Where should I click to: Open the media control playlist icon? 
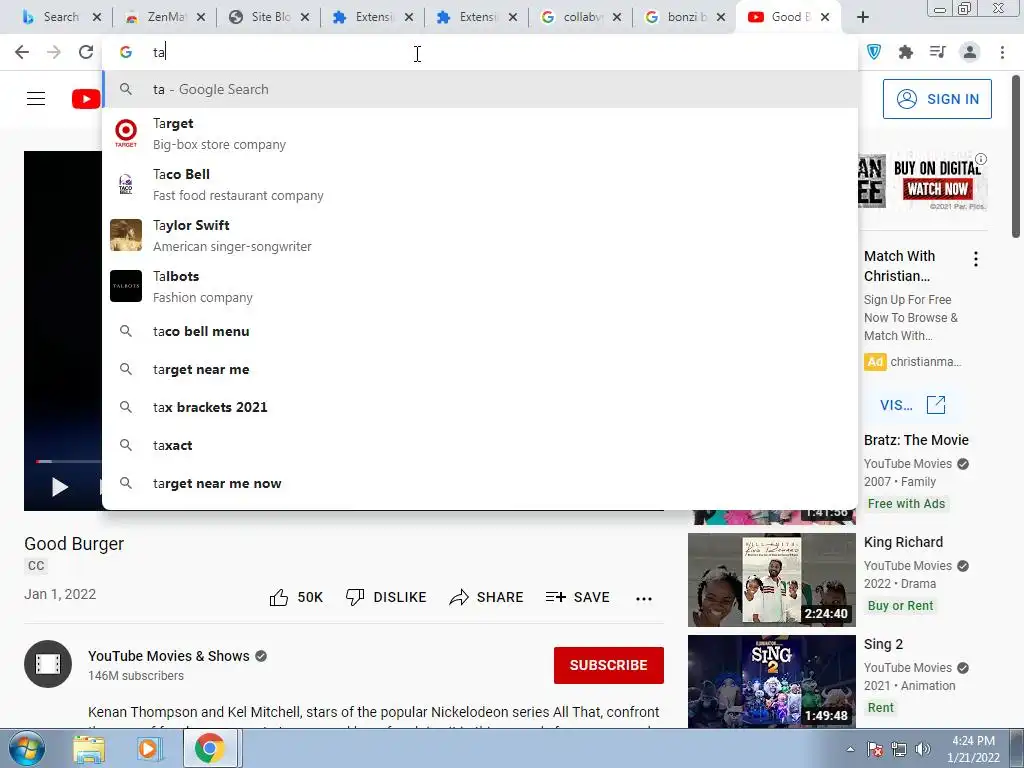click(x=938, y=52)
